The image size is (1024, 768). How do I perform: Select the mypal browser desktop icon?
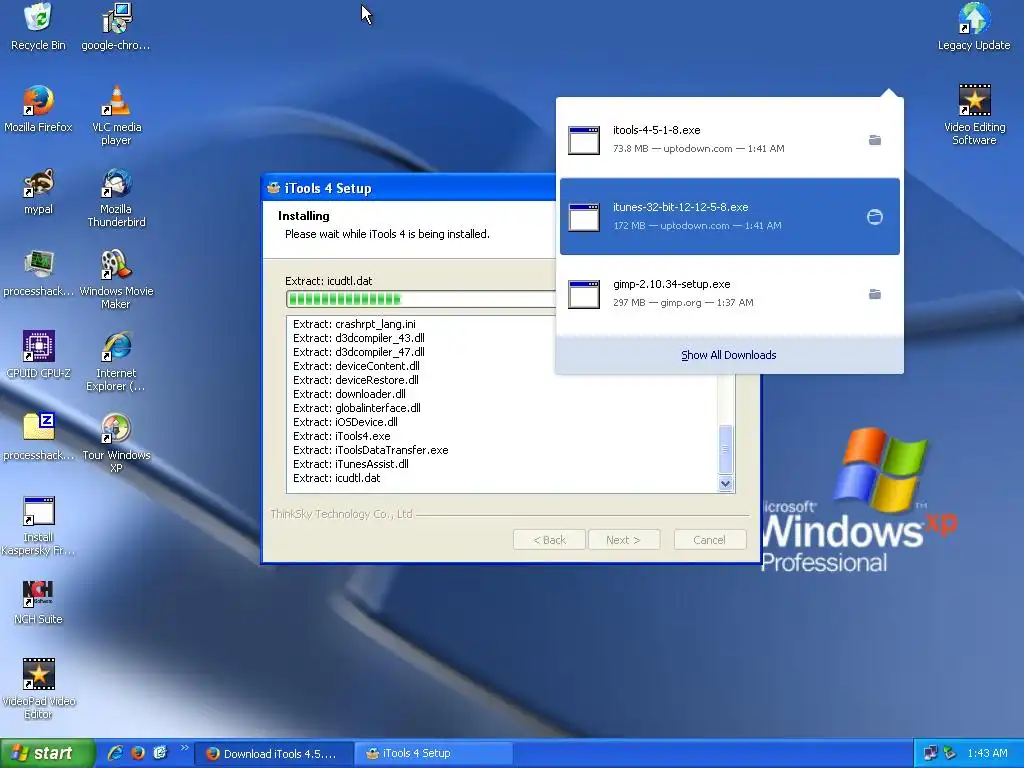coord(38,191)
